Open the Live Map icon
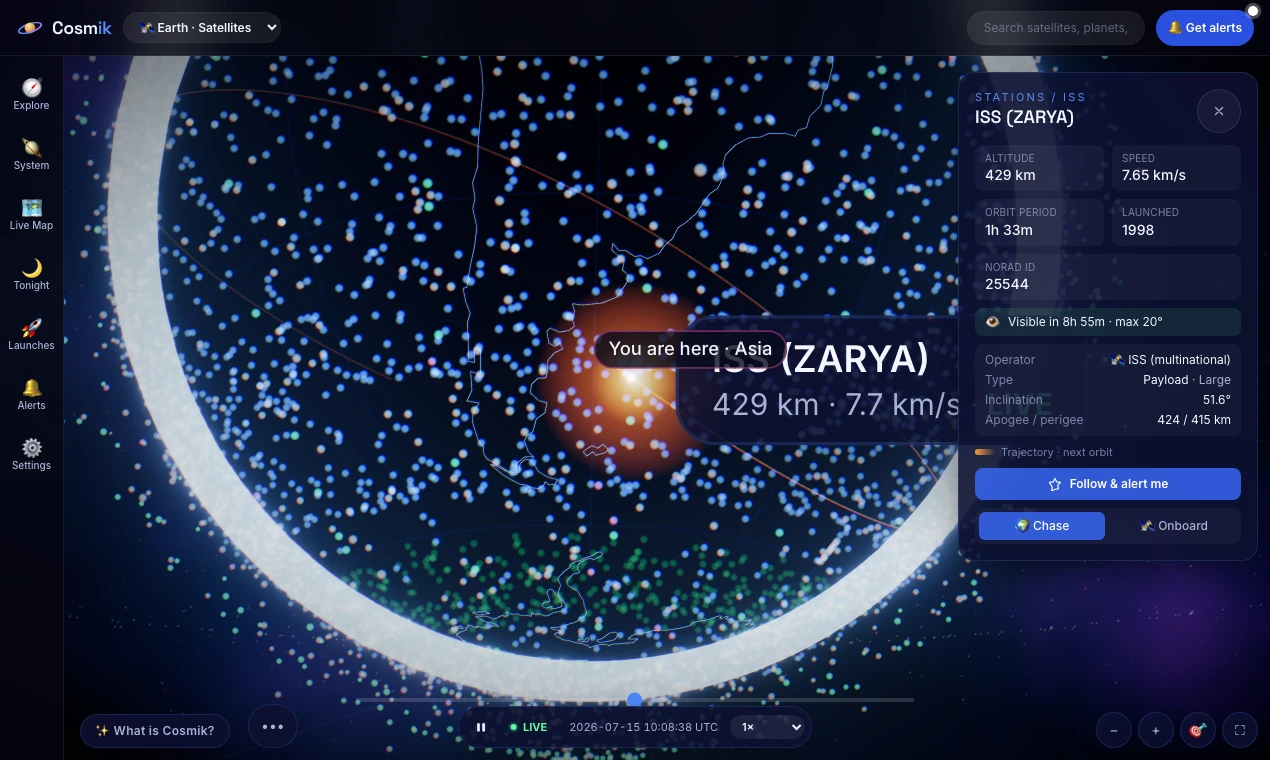This screenshot has width=1270, height=760. point(32,207)
